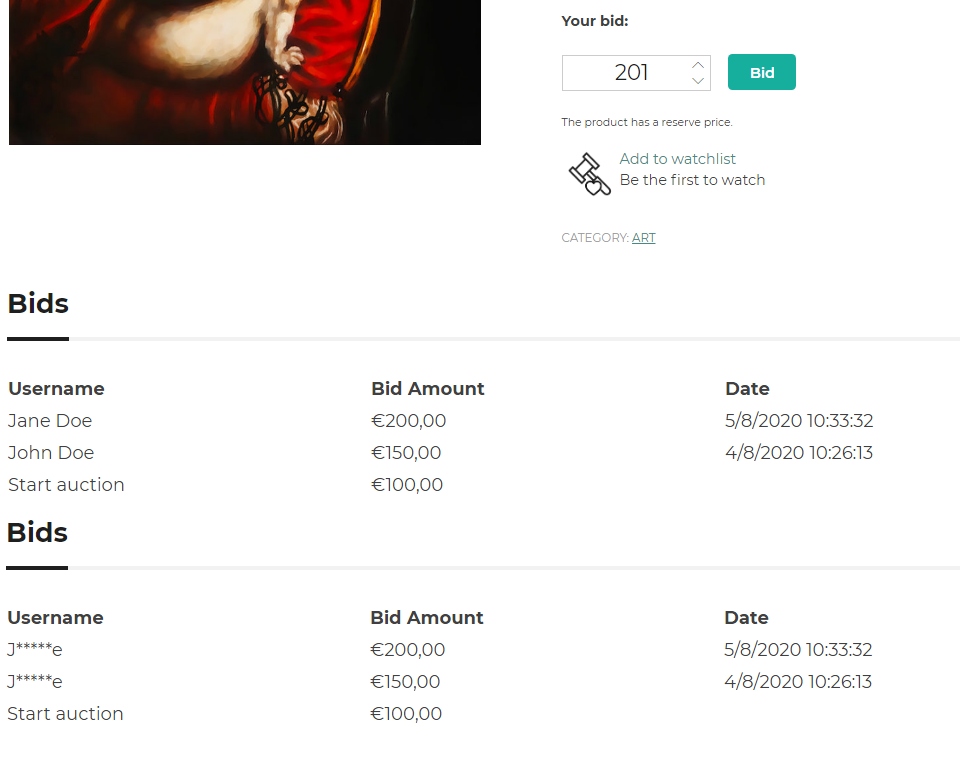
Task: Click the watchlist gavel icon
Action: click(590, 174)
